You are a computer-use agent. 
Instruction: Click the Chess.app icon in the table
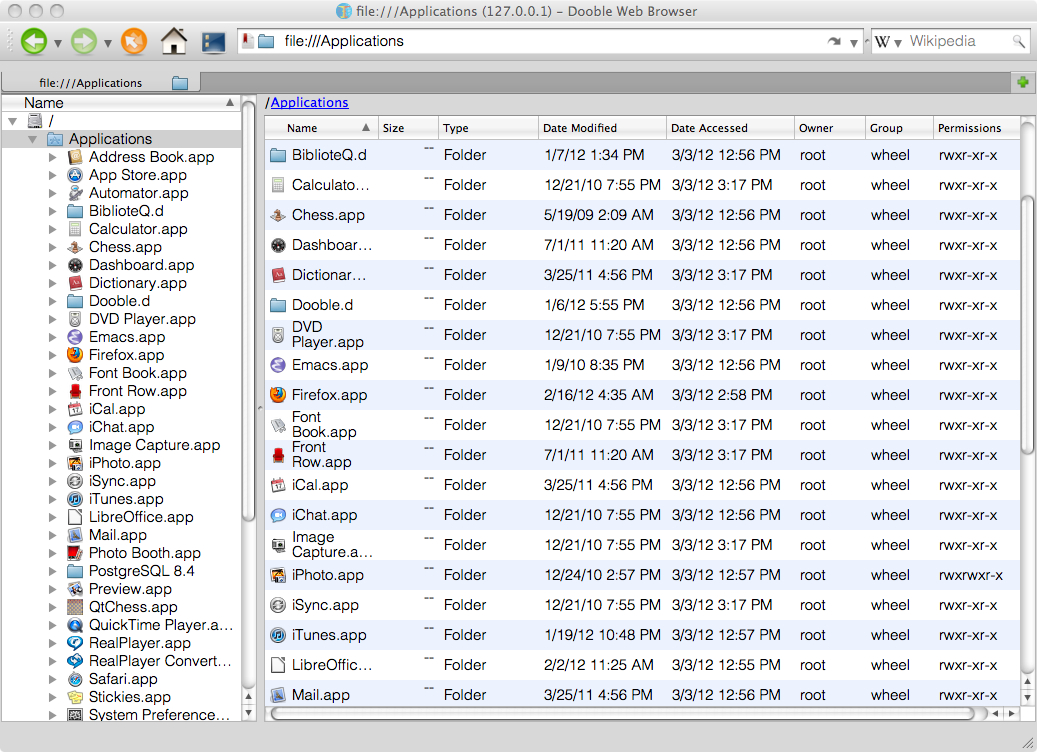(278, 215)
